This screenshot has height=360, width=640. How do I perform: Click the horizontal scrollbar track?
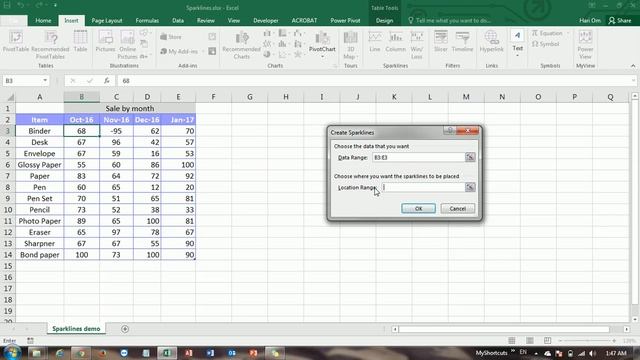[504, 329]
